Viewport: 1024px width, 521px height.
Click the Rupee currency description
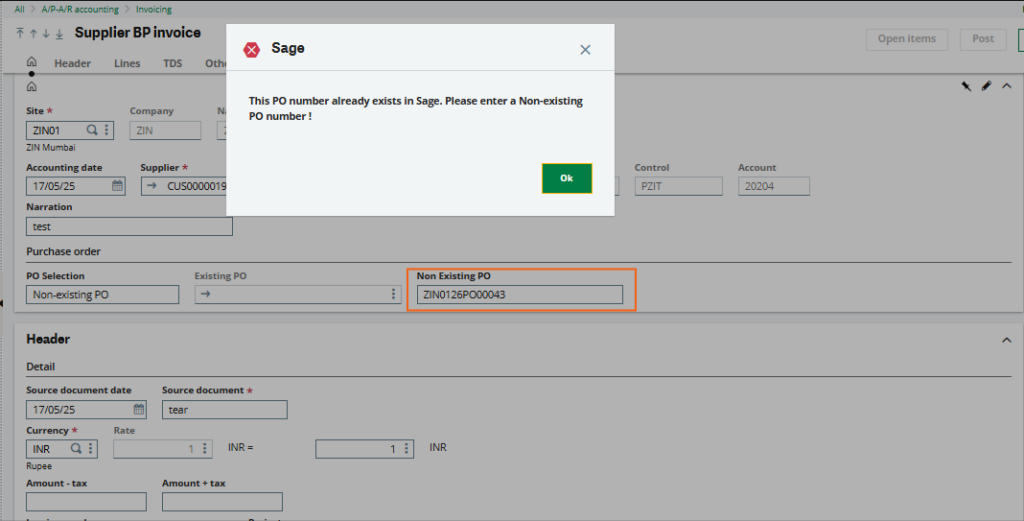[39, 466]
